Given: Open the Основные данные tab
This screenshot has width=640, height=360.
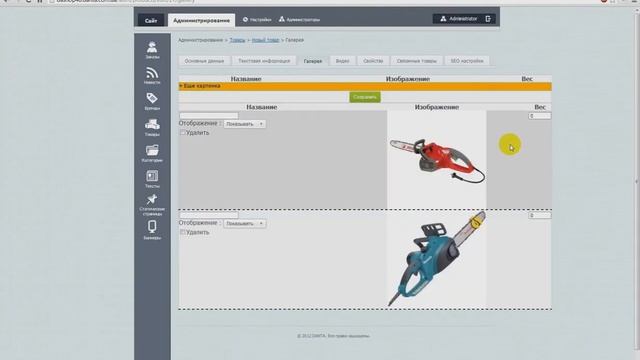Looking at the screenshot, I should [204, 61].
